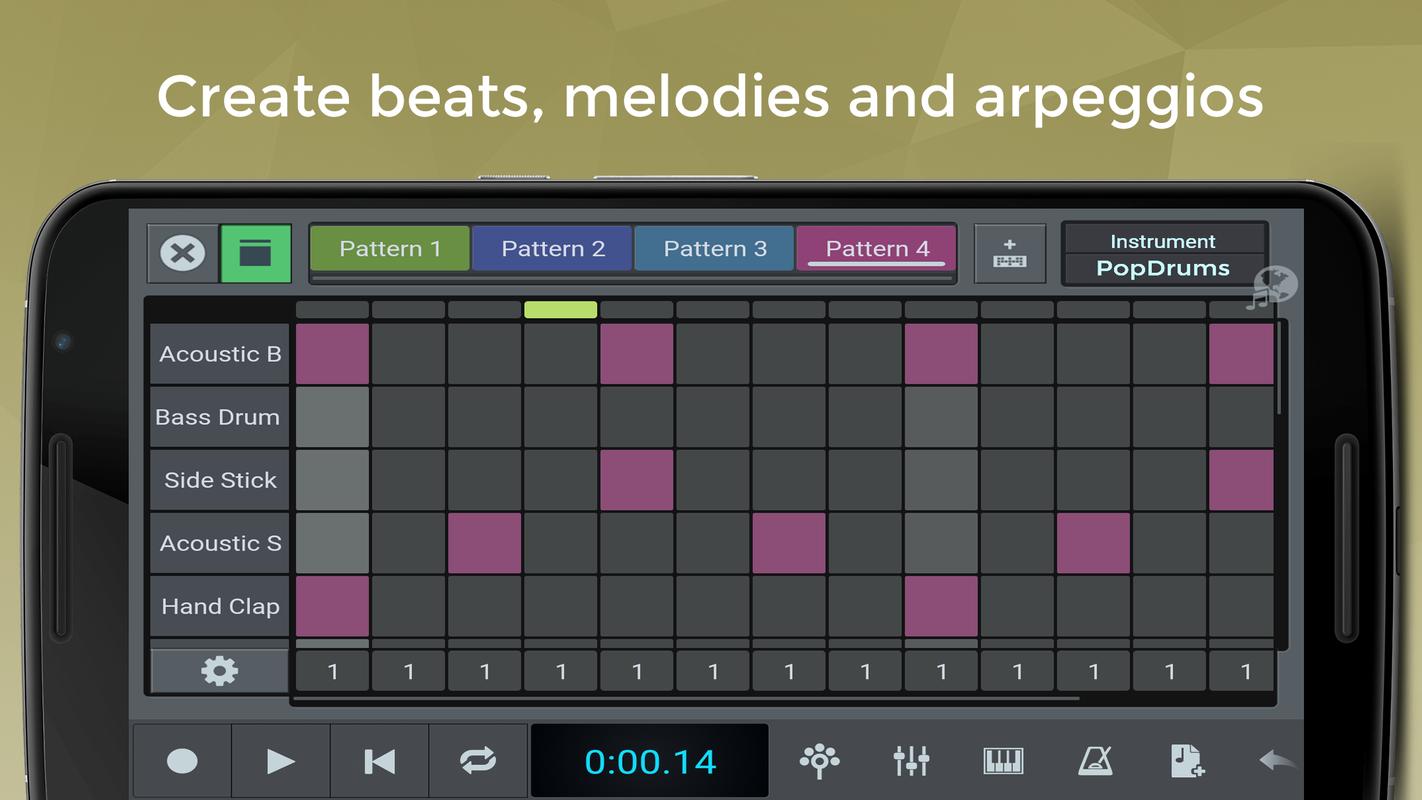Select the Bass Drum row label
Screen dimensions: 1422x800
220,417
